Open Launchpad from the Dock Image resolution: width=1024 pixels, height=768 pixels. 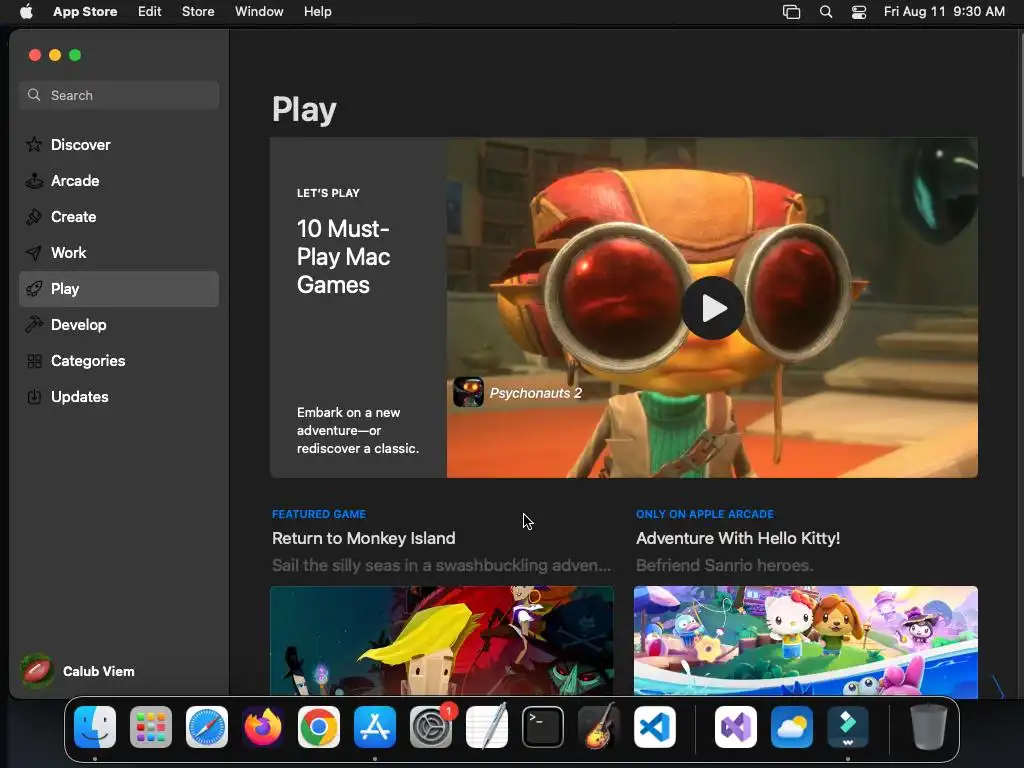click(x=151, y=727)
